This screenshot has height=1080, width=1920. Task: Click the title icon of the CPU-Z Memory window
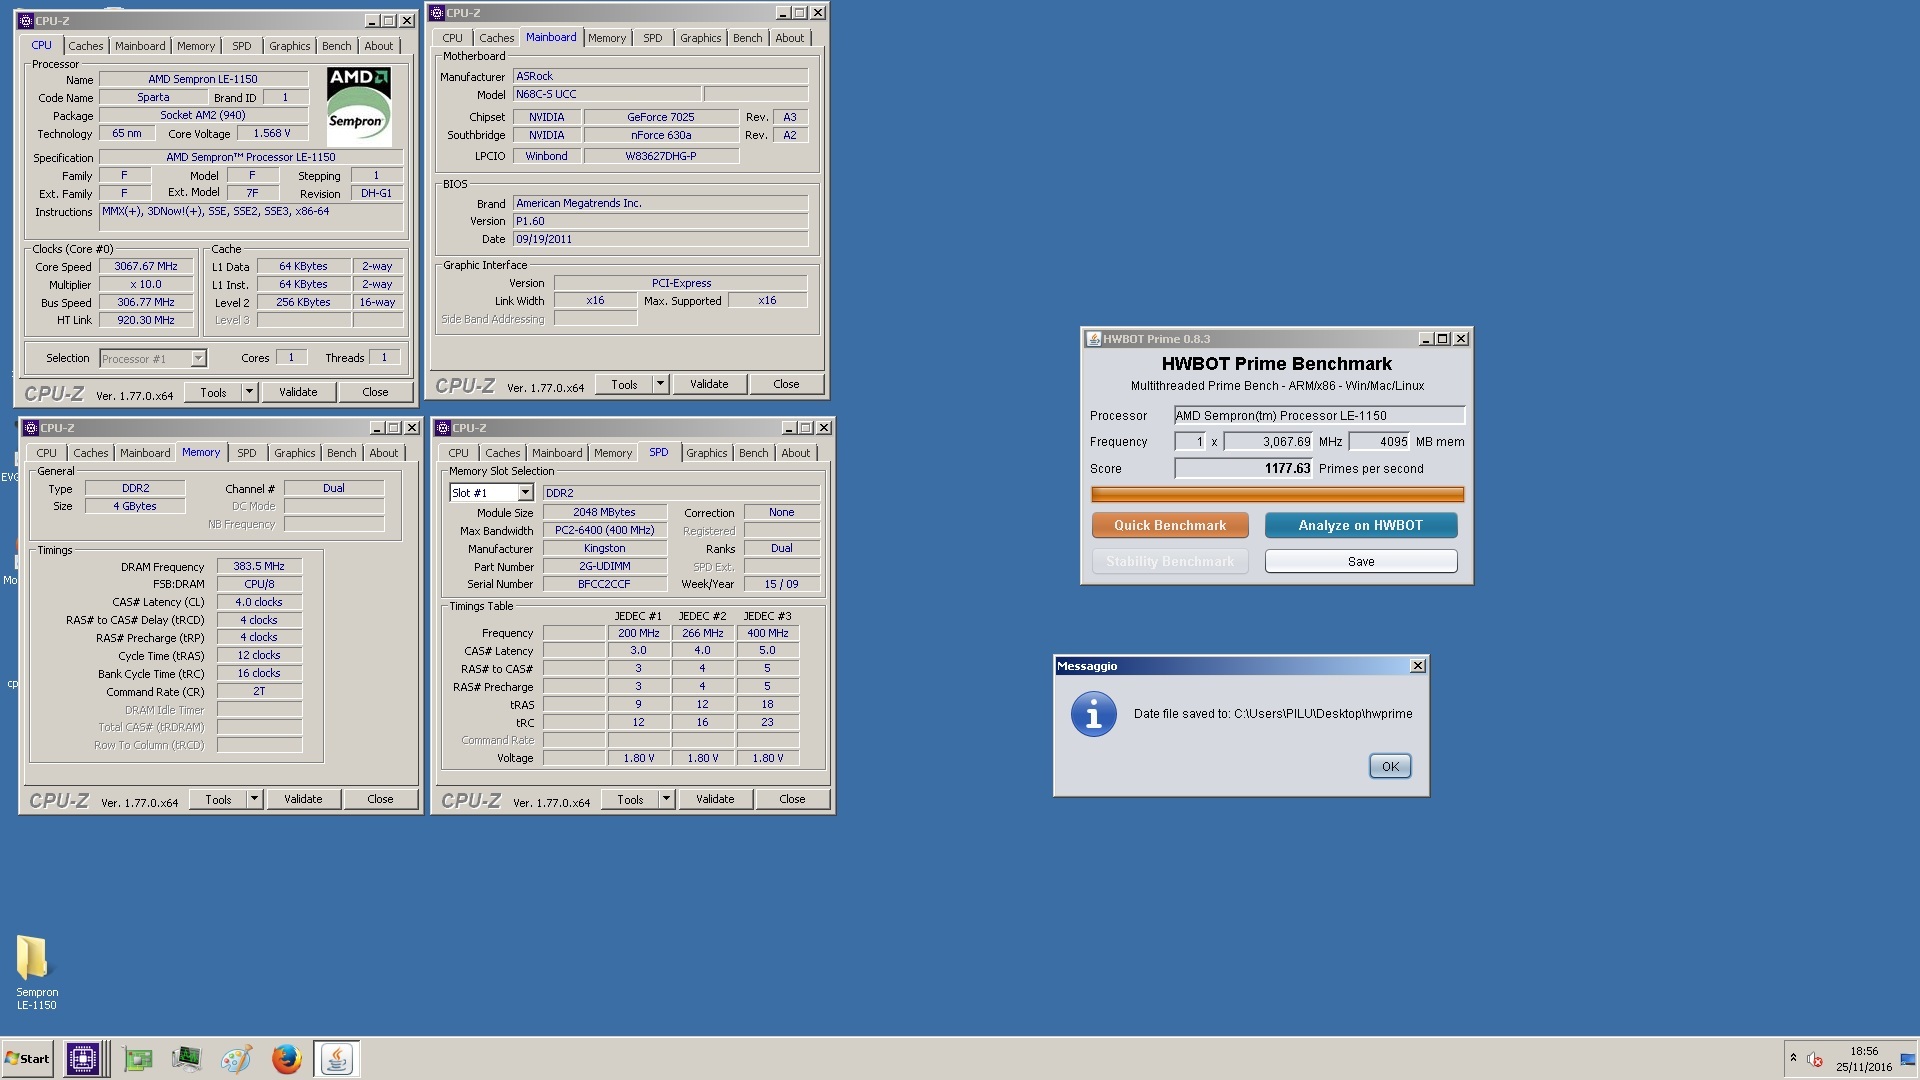[30, 428]
